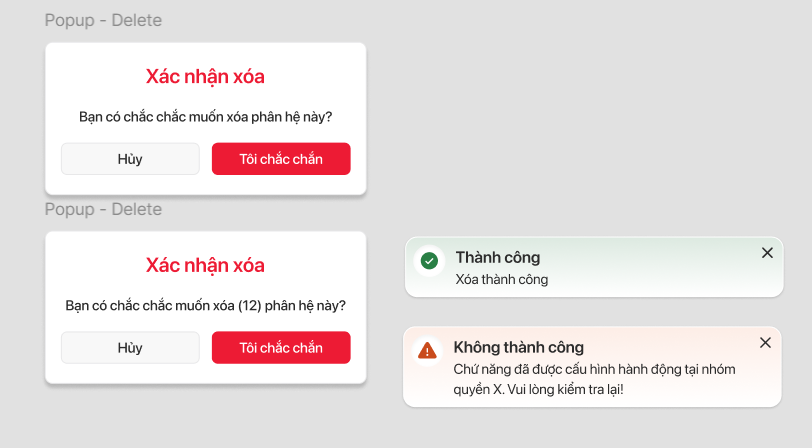Close the Thành công notification

click(767, 253)
